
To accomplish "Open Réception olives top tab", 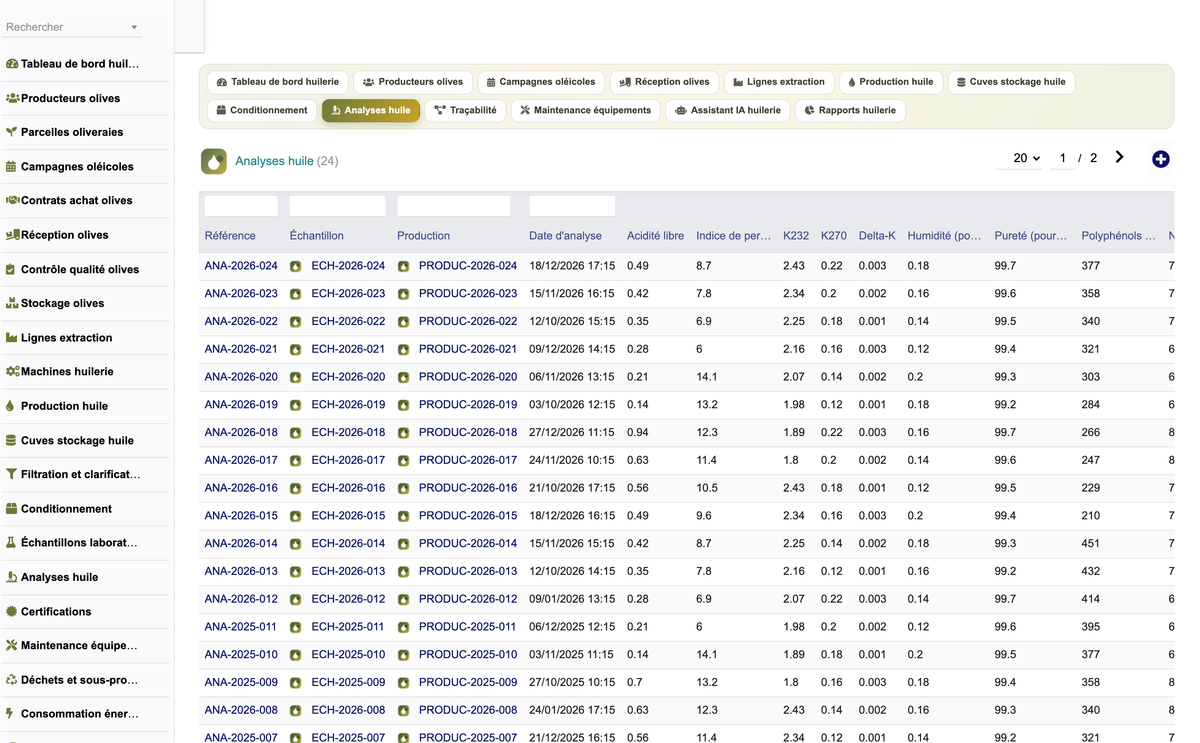I will 664,82.
